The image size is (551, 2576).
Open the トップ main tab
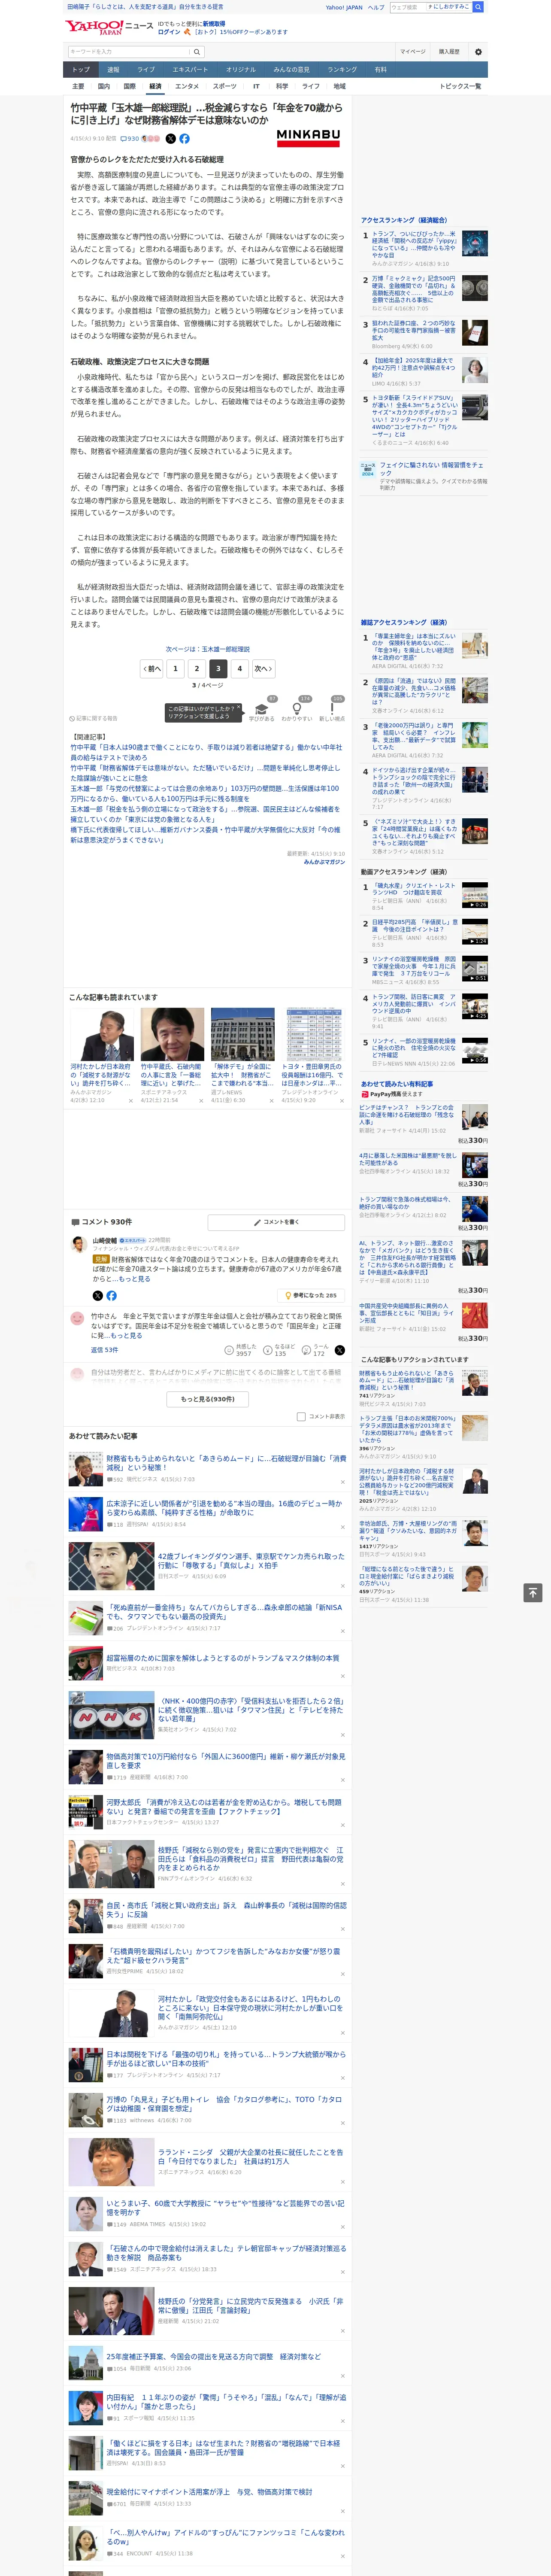click(x=81, y=69)
